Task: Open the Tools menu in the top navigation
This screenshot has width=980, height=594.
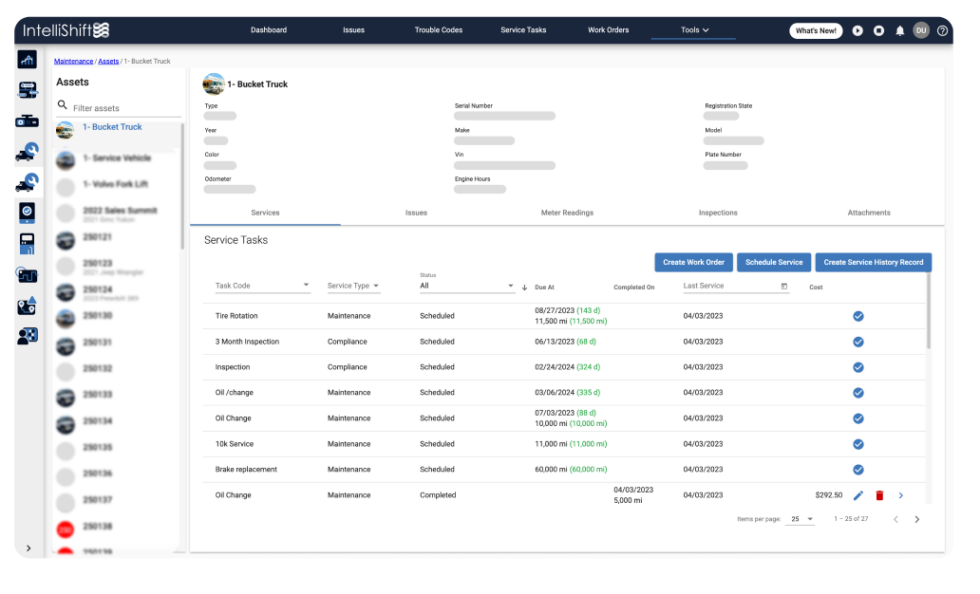Action: click(x=693, y=30)
